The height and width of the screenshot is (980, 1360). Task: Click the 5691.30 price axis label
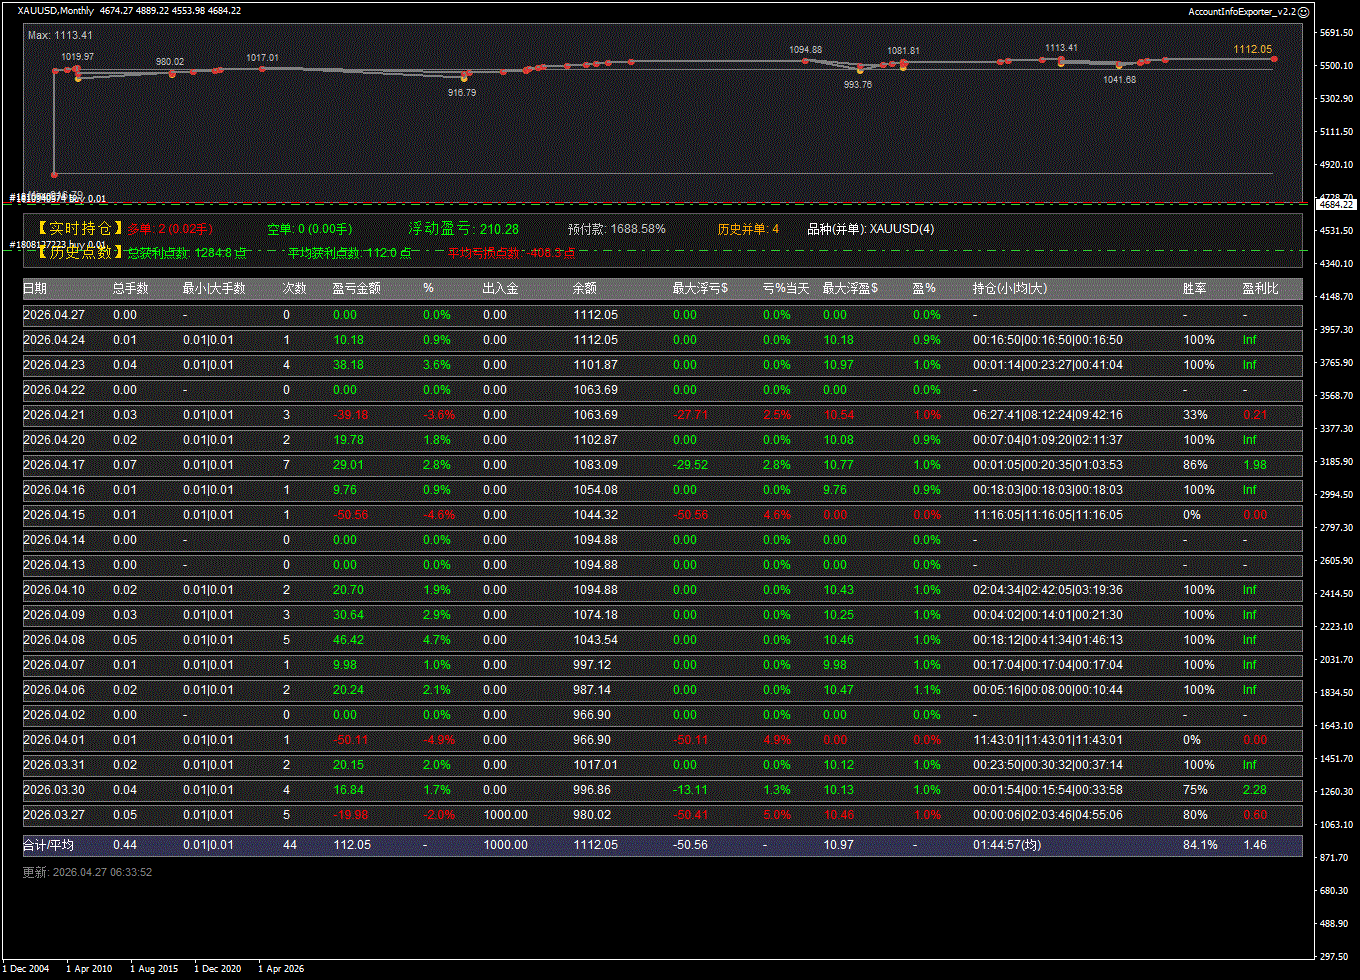pos(1336,33)
